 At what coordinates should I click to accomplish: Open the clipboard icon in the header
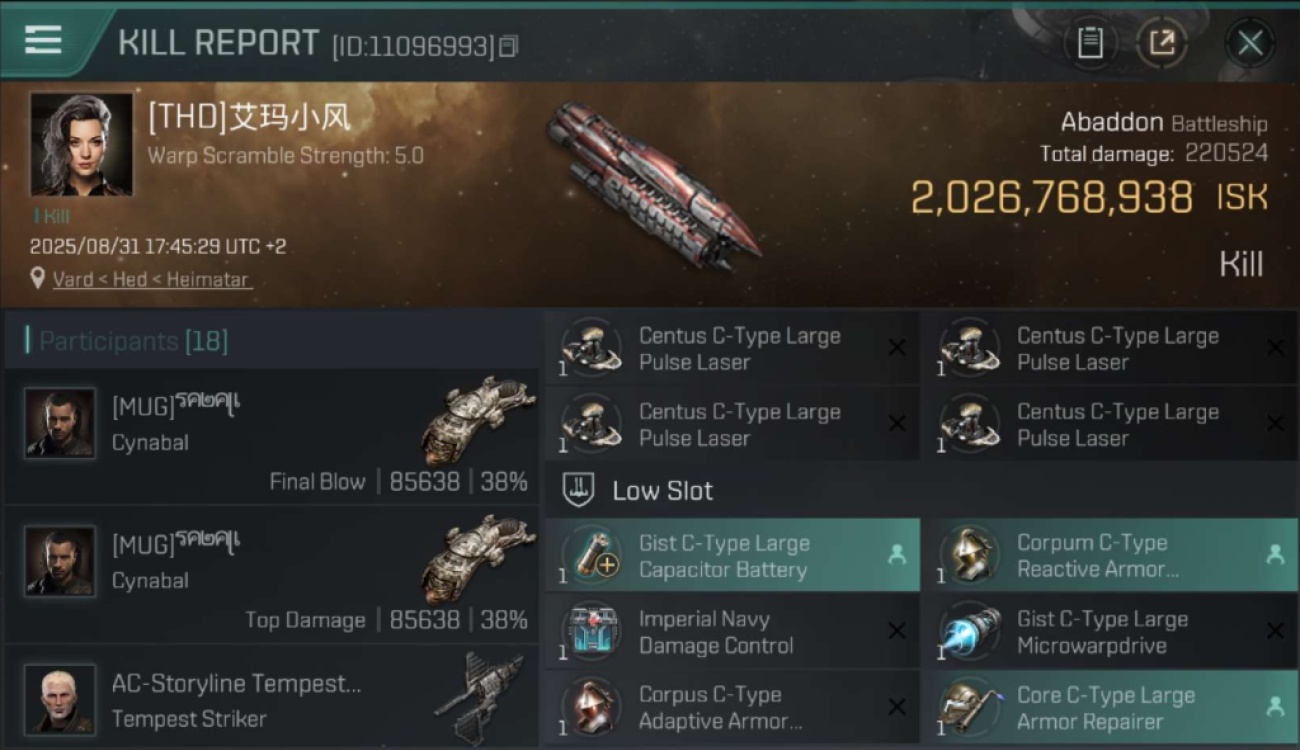[1090, 42]
